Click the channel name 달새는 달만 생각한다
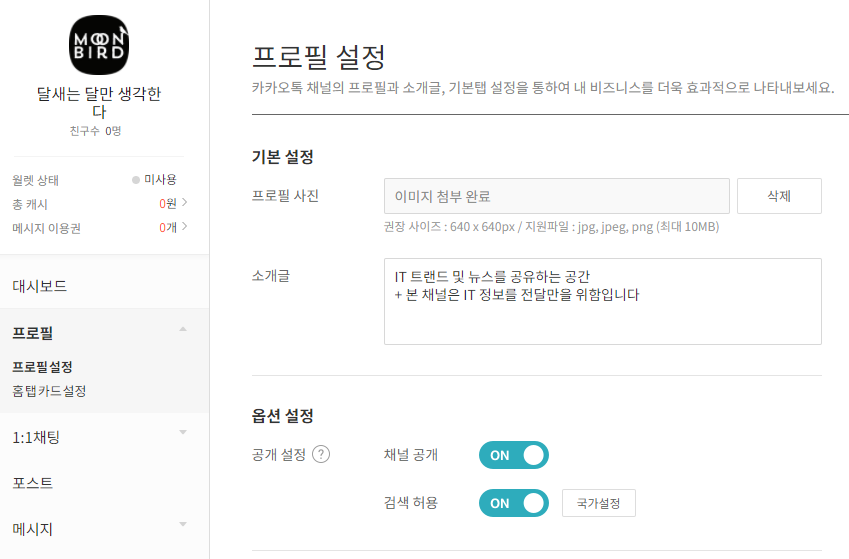This screenshot has height=559, width=849. [99, 102]
